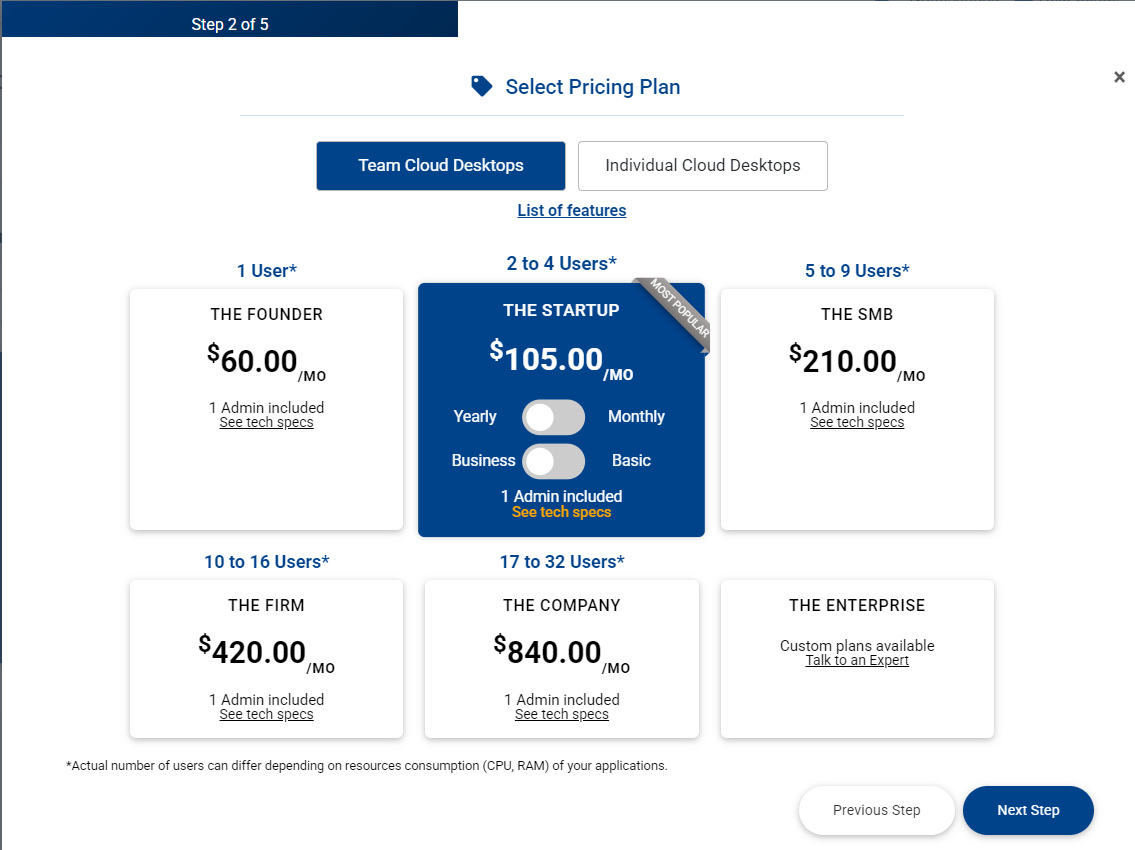
Task: Open See tech specs for The Founder
Action: pos(266,423)
